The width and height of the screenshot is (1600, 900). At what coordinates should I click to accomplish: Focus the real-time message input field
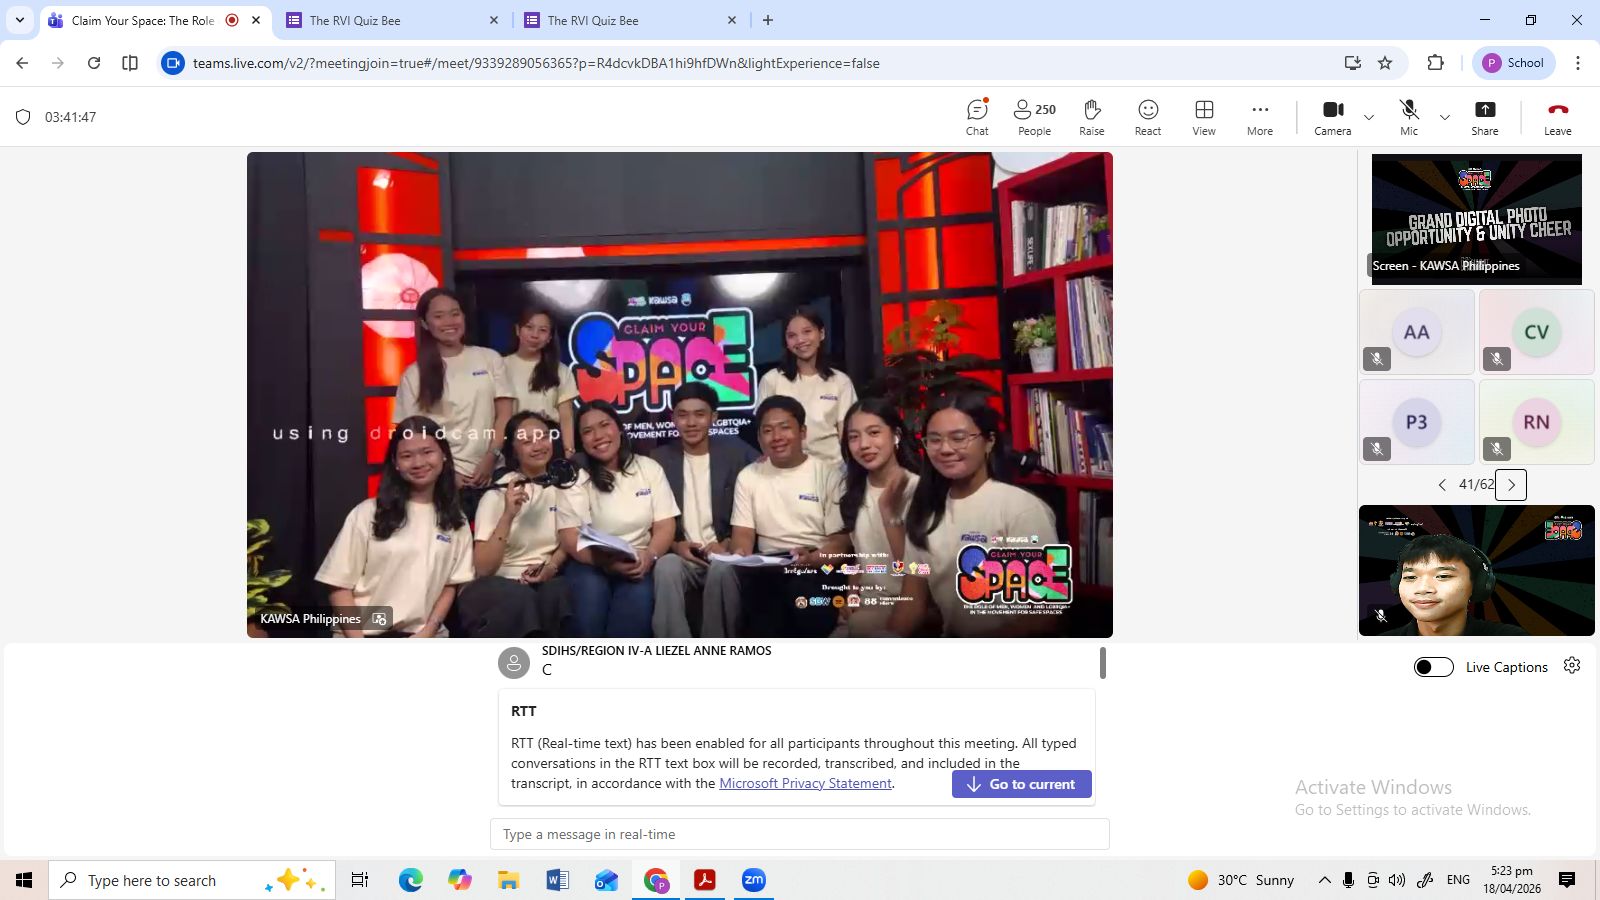[799, 834]
